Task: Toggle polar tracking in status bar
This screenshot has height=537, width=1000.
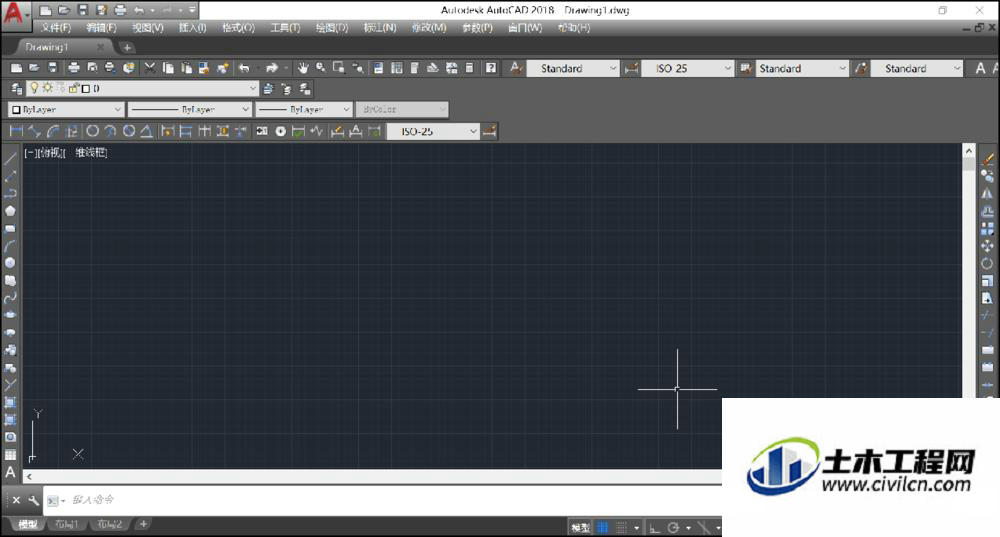Action: pyautogui.click(x=673, y=527)
